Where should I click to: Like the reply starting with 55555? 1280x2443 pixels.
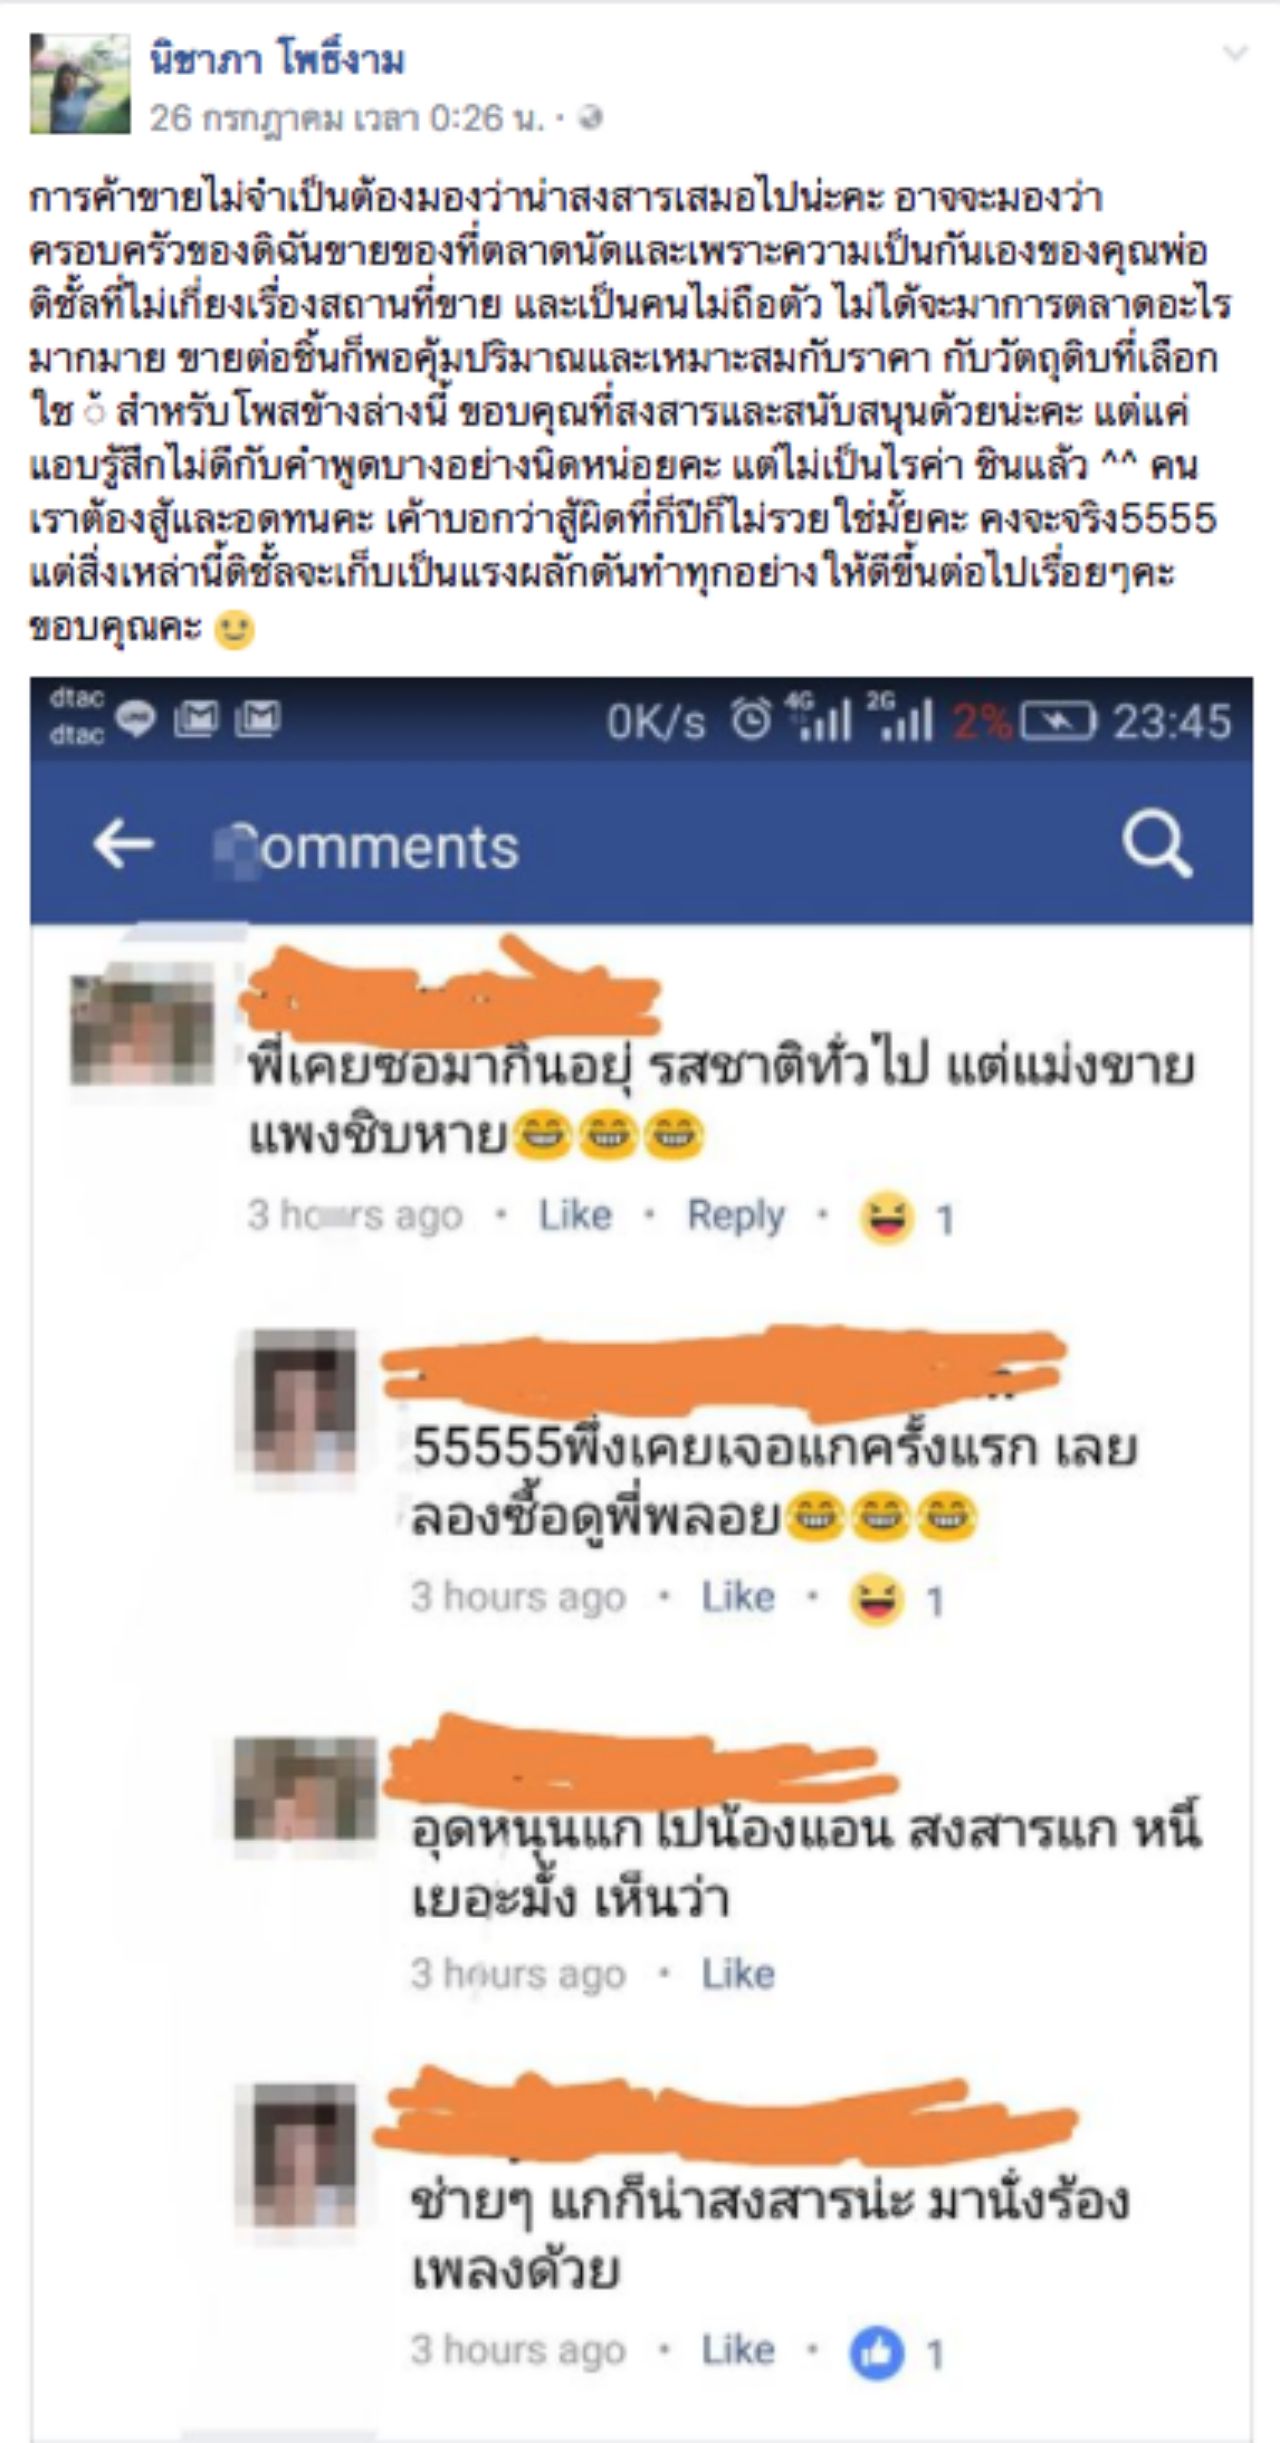pos(738,1596)
